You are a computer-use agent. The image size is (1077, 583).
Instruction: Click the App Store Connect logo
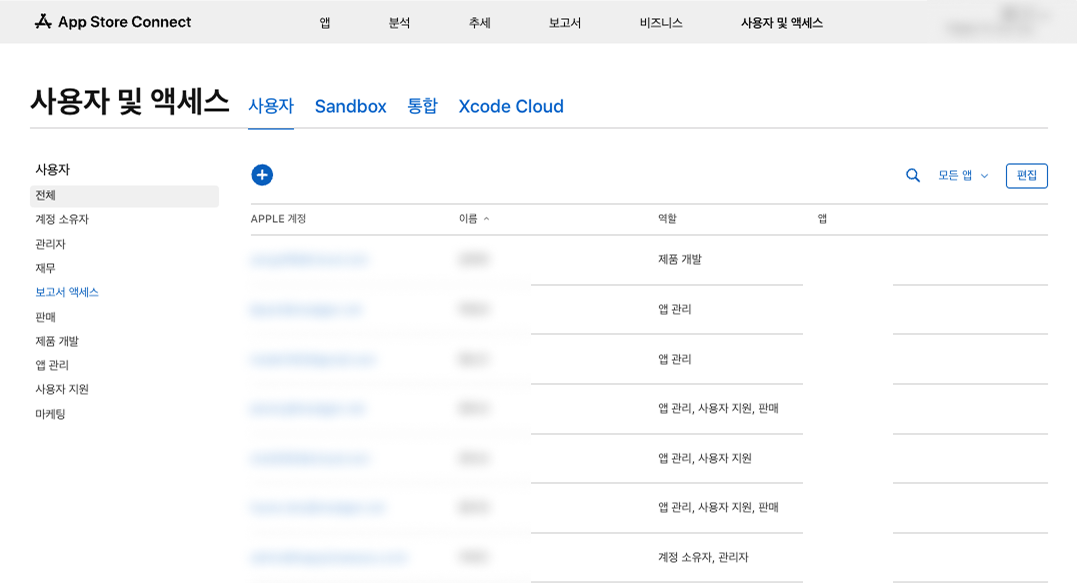pos(113,22)
